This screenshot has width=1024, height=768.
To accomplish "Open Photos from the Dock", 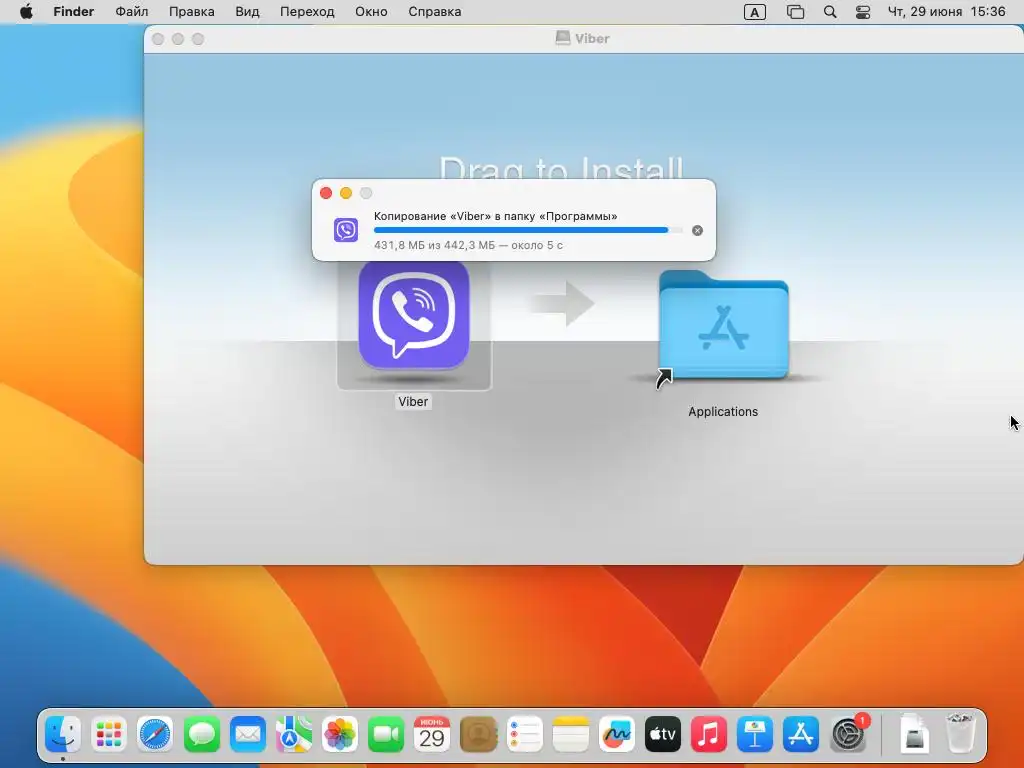I will pyautogui.click(x=340, y=735).
